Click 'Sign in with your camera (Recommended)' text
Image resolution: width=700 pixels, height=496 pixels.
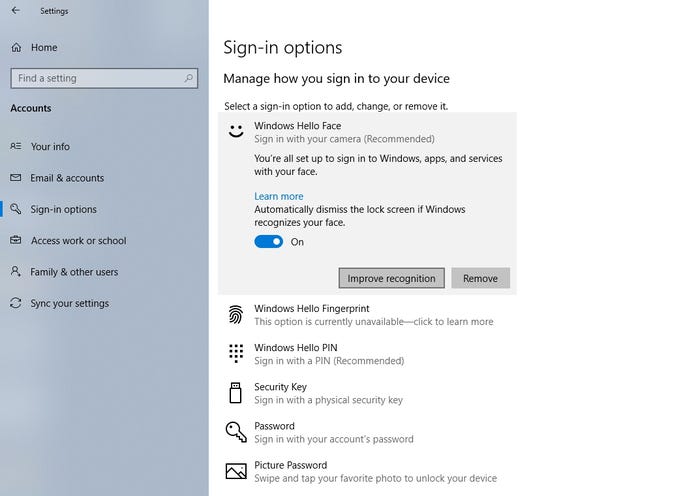[x=344, y=139]
